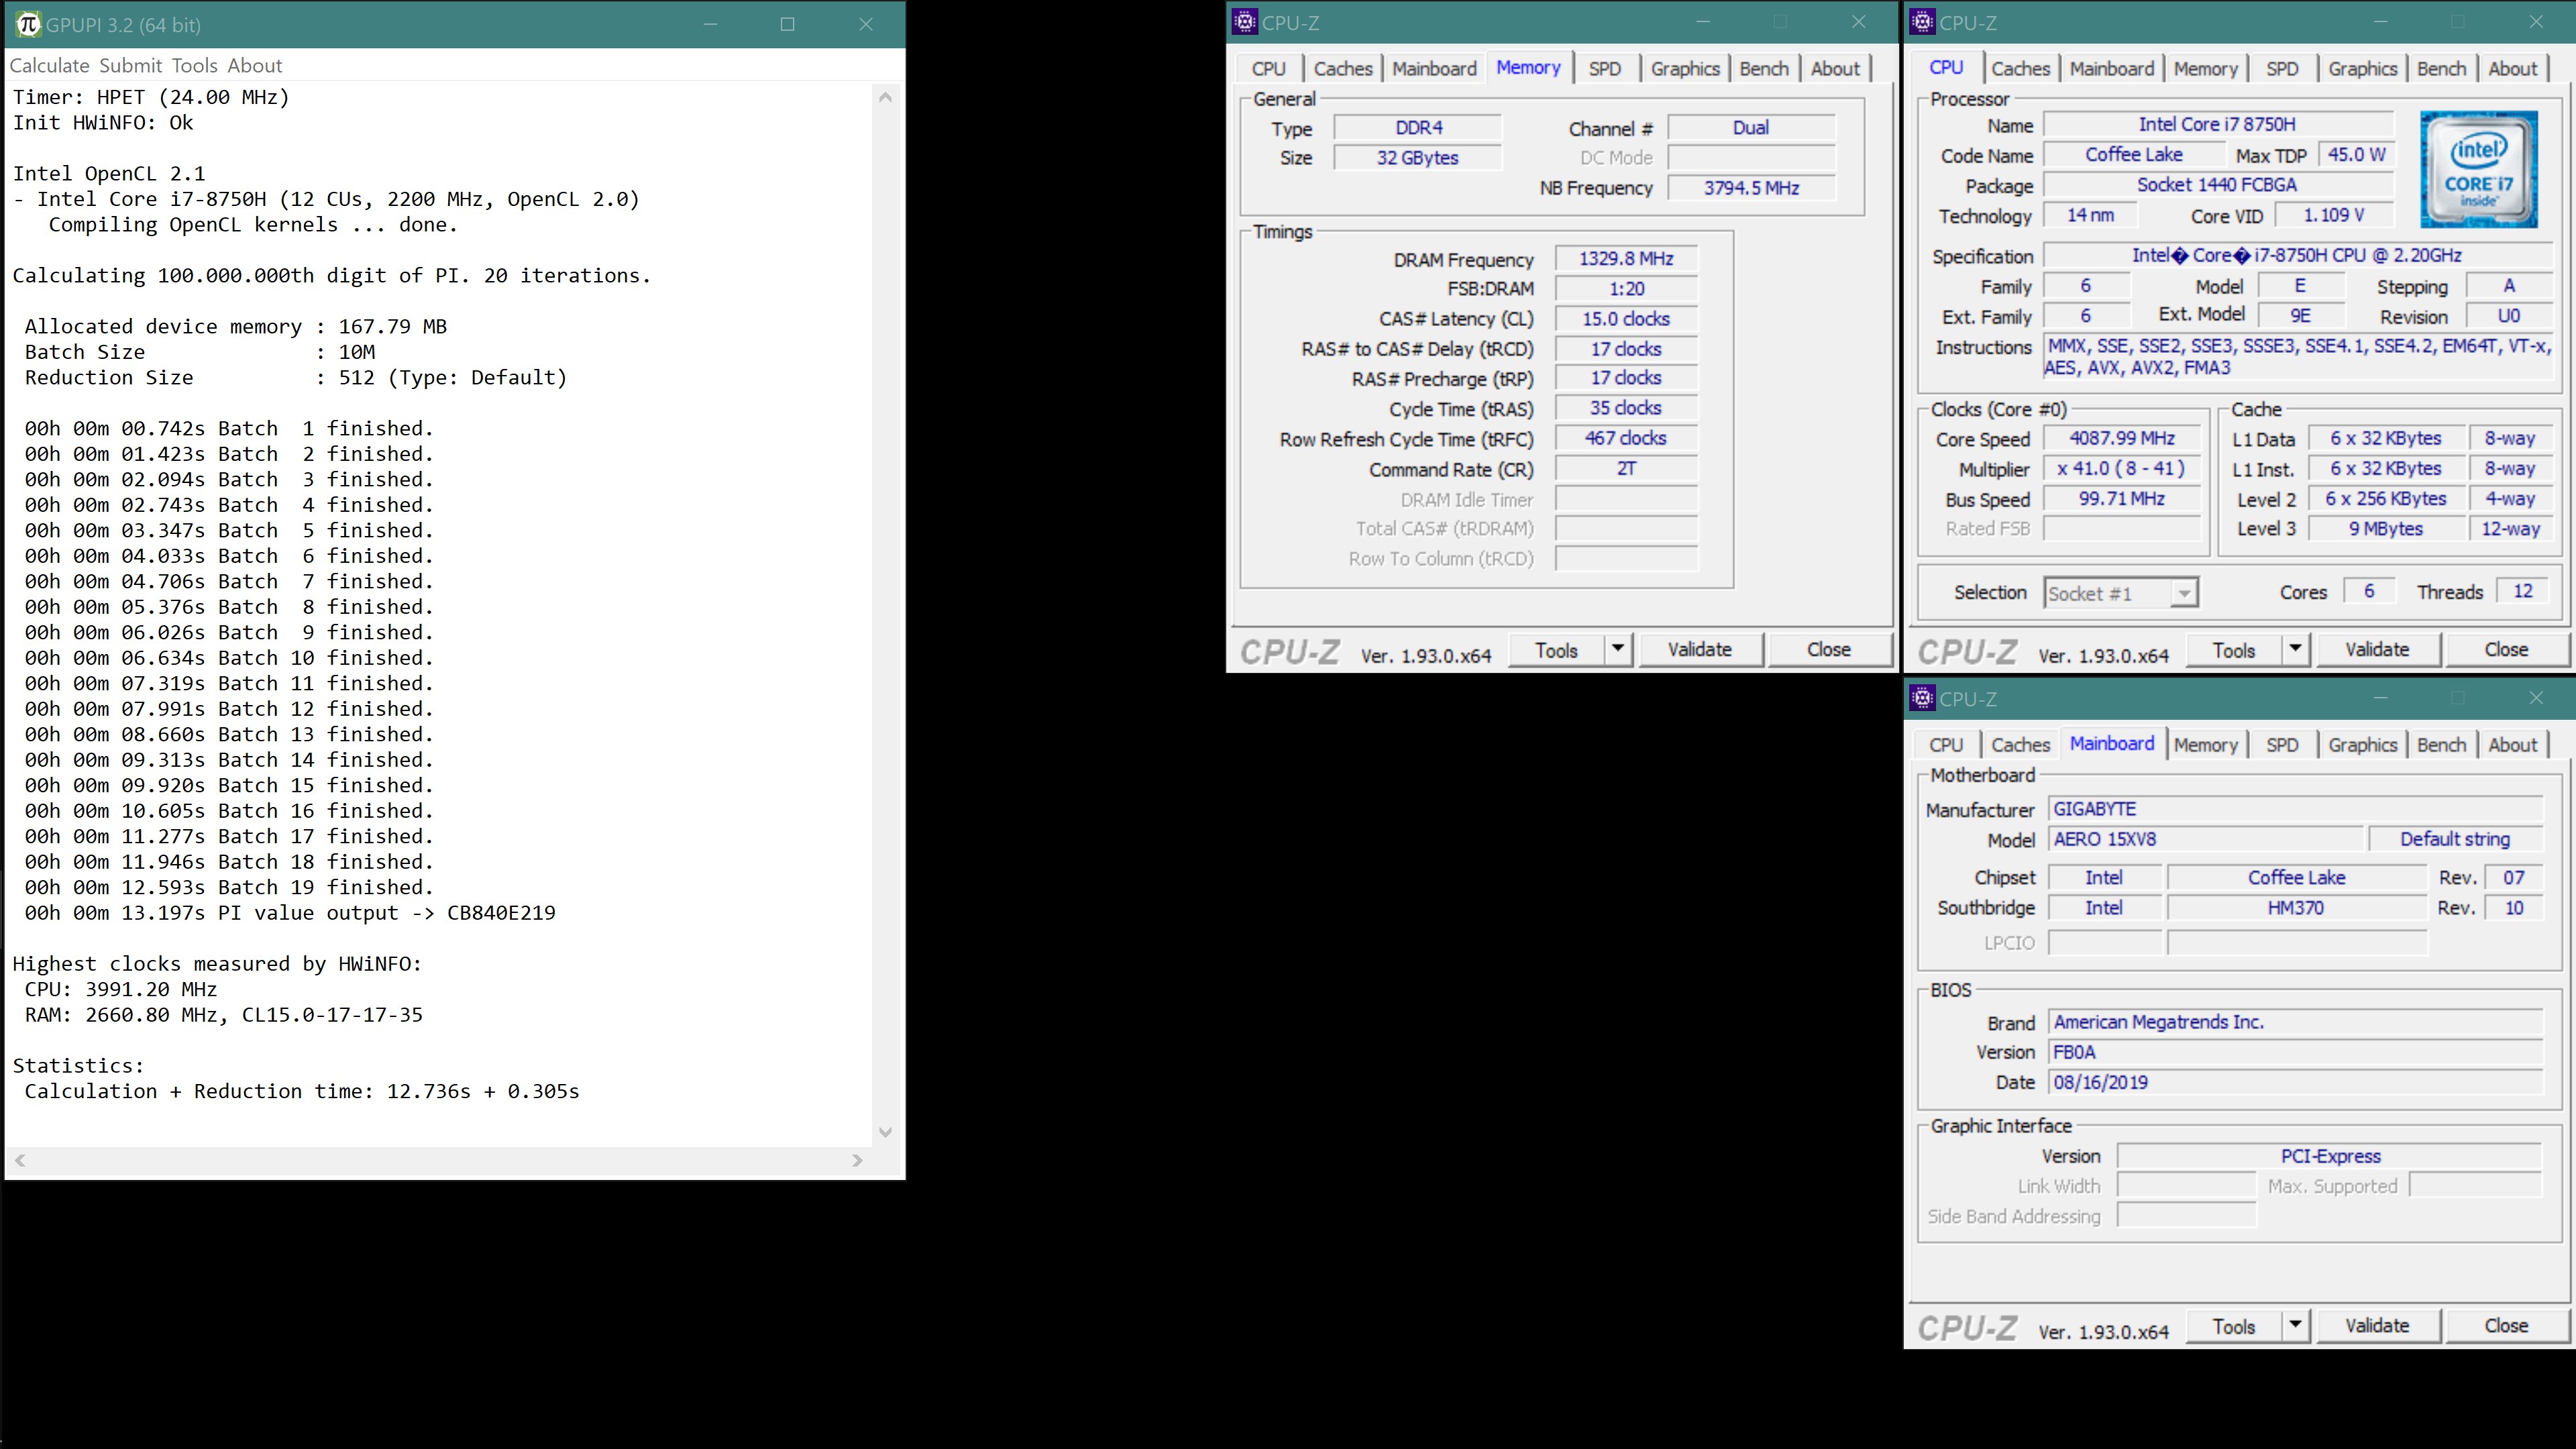The height and width of the screenshot is (1449, 2576).
Task: Open About tab in Memory window
Action: (x=1835, y=68)
